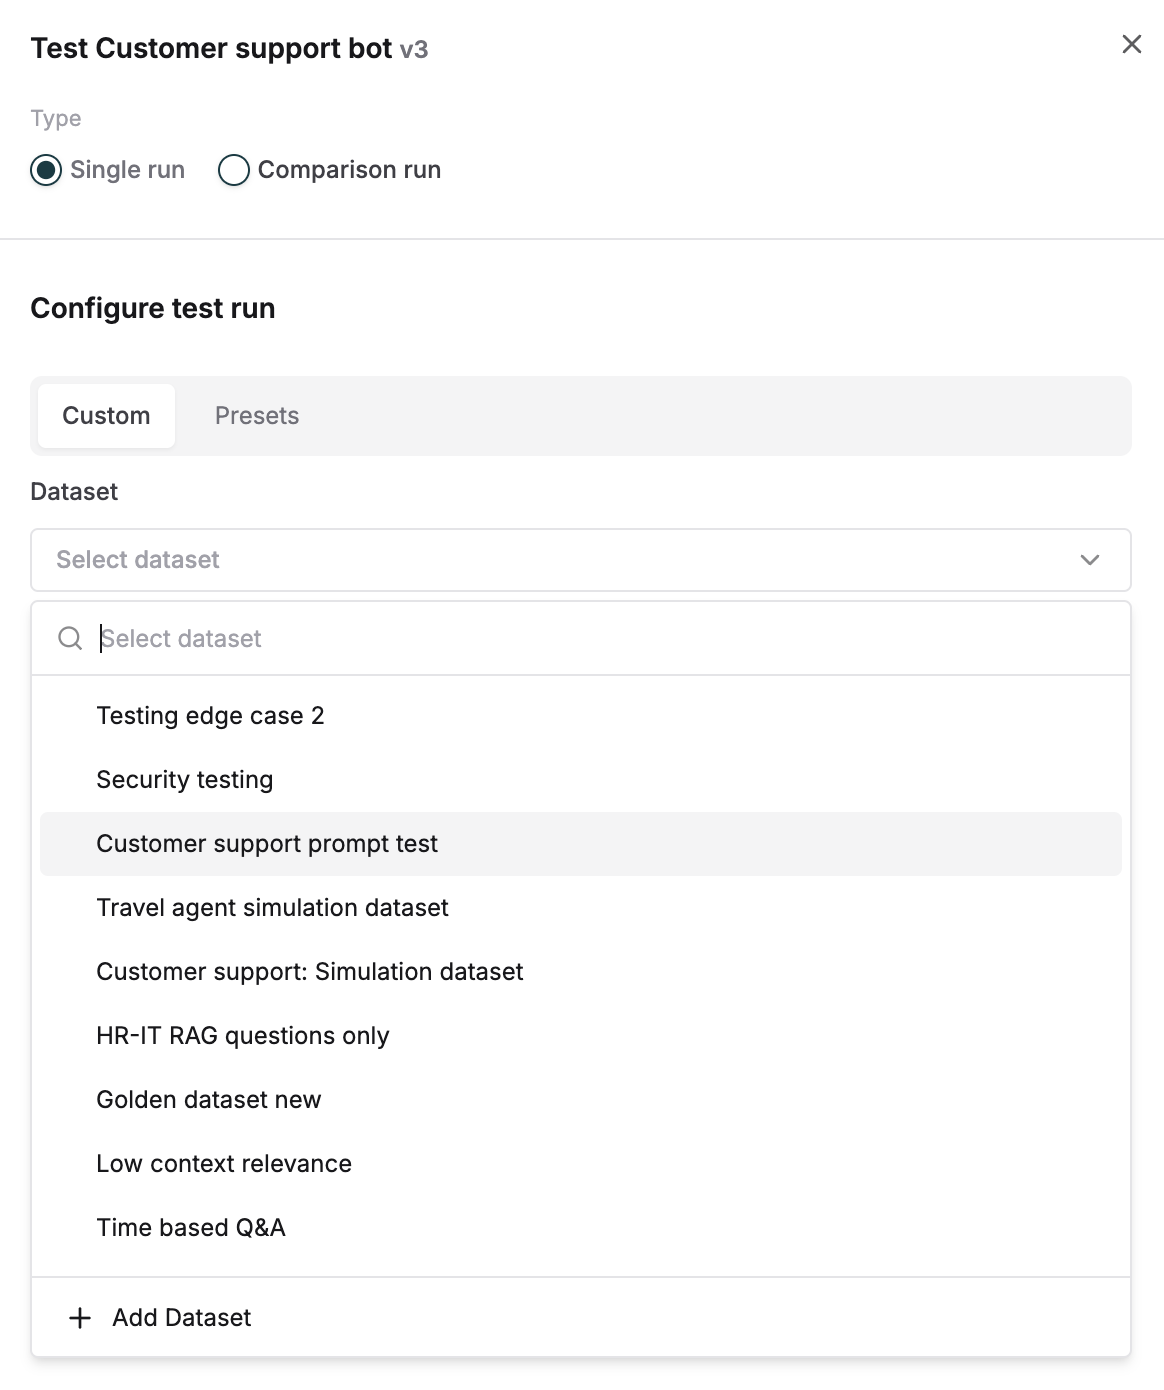The height and width of the screenshot is (1390, 1164).
Task: Choose Testing edge case 2 dataset
Action: pyautogui.click(x=210, y=715)
